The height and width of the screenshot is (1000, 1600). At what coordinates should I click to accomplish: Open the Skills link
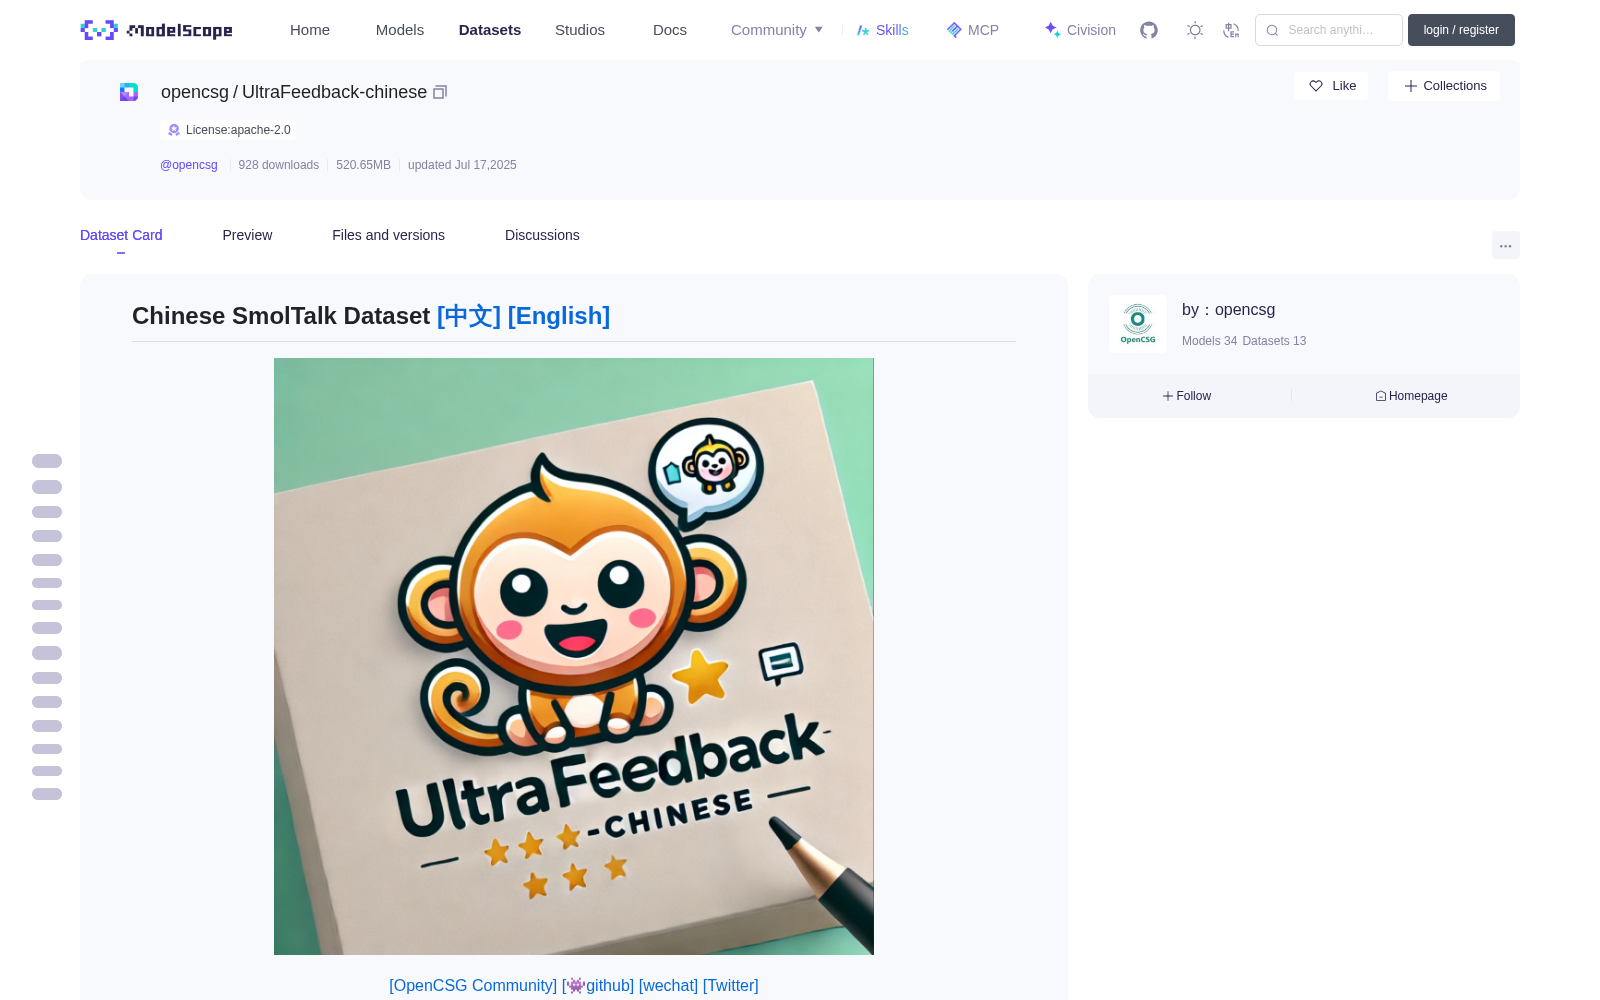(882, 30)
